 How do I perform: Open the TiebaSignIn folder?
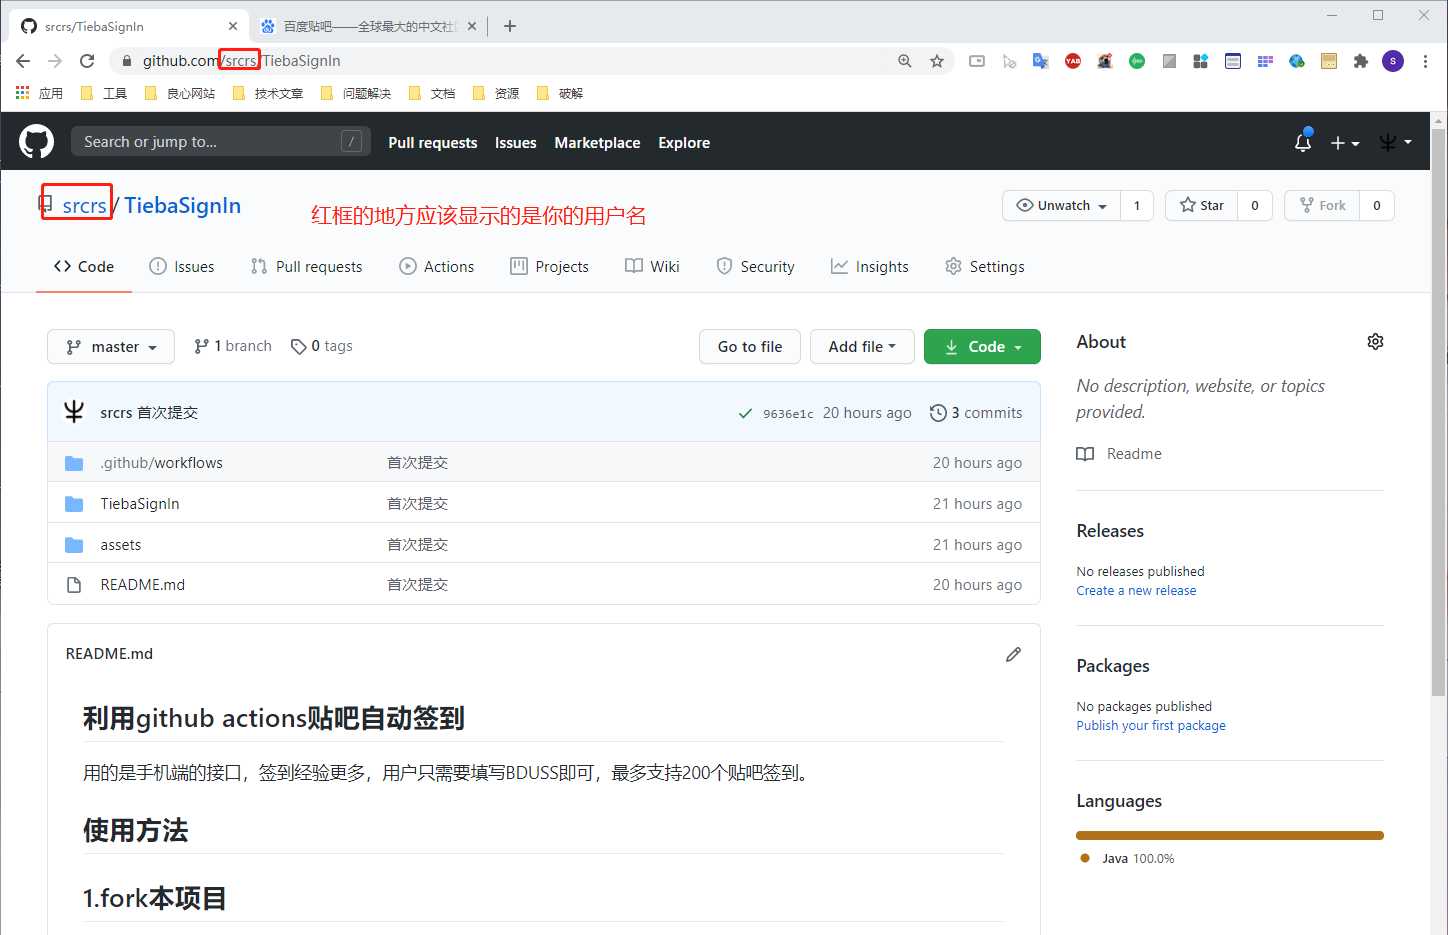(140, 504)
